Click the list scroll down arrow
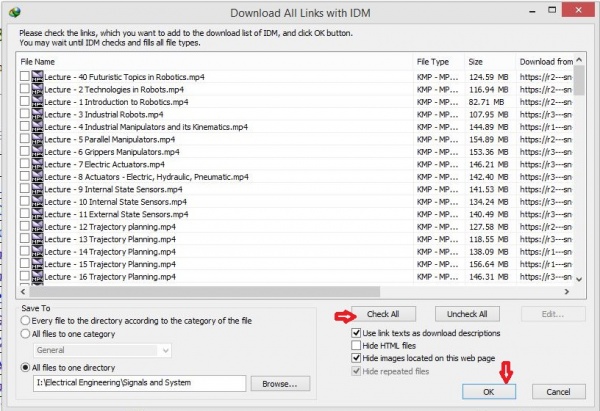Screen dimensions: 600x411 point(579,279)
